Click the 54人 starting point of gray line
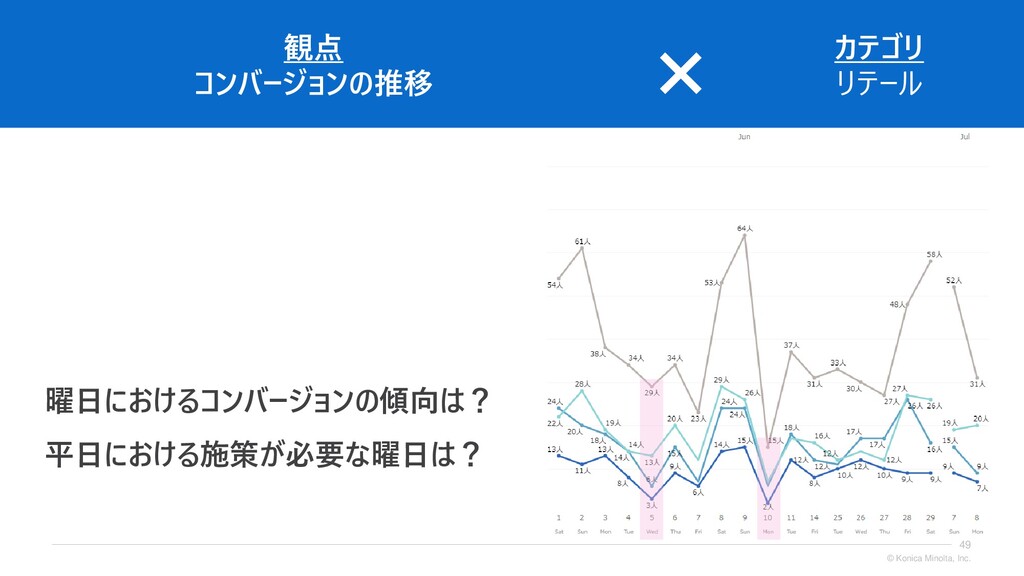 [x=558, y=278]
